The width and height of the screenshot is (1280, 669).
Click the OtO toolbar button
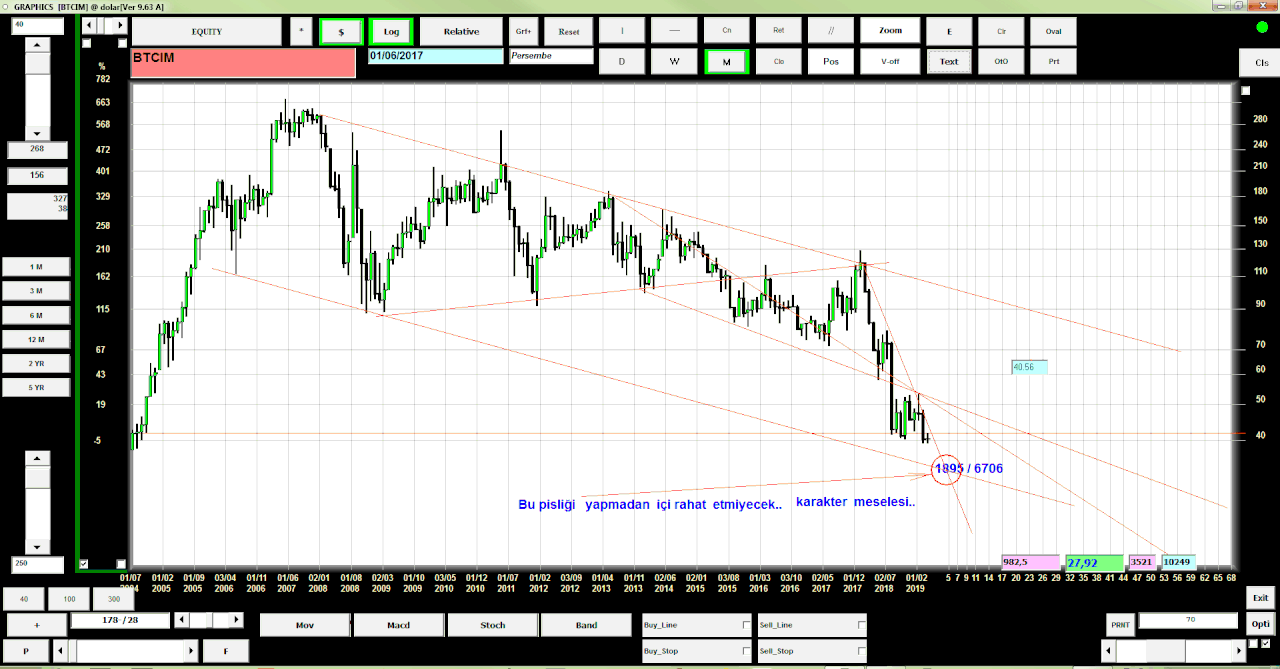pyautogui.click(x=1001, y=61)
